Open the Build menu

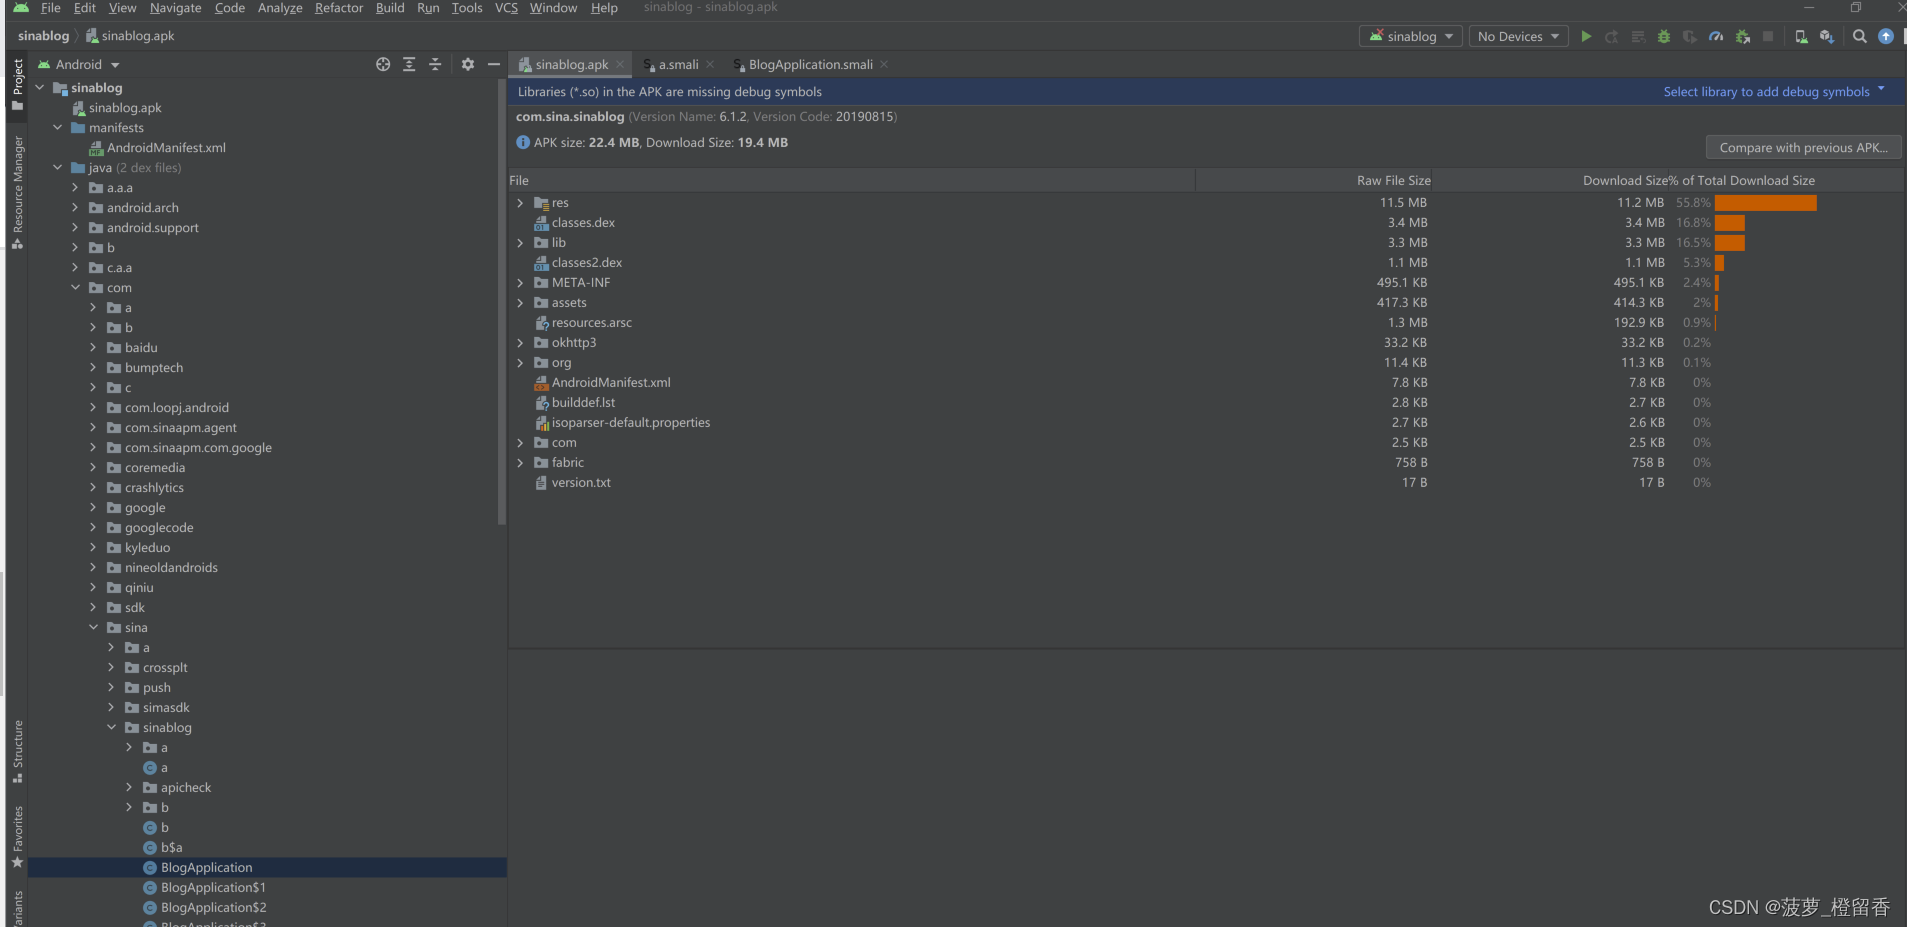[x=390, y=8]
